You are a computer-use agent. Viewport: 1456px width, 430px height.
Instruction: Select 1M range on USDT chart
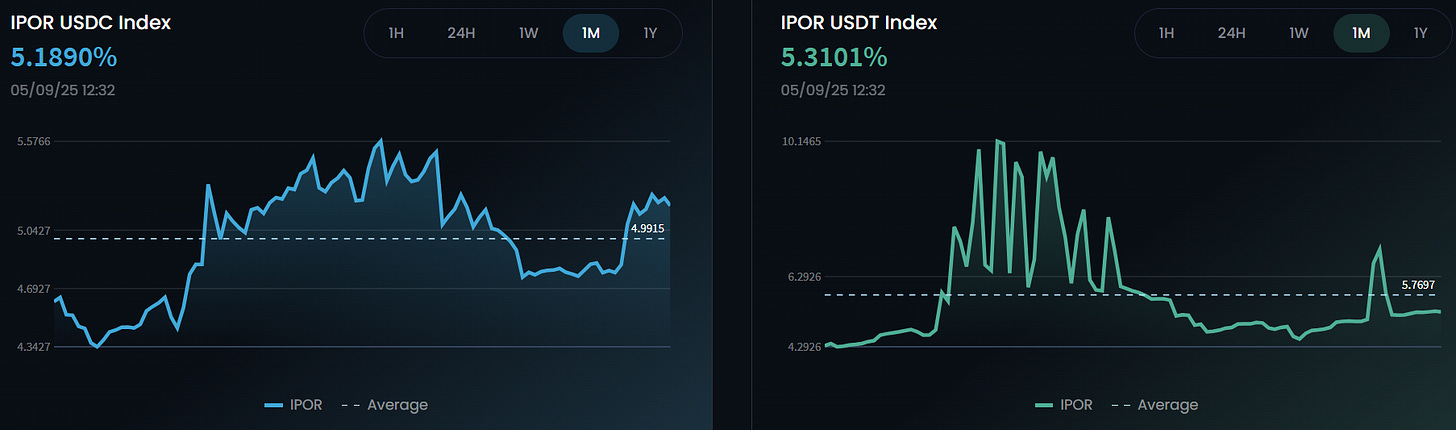pyautogui.click(x=1361, y=33)
